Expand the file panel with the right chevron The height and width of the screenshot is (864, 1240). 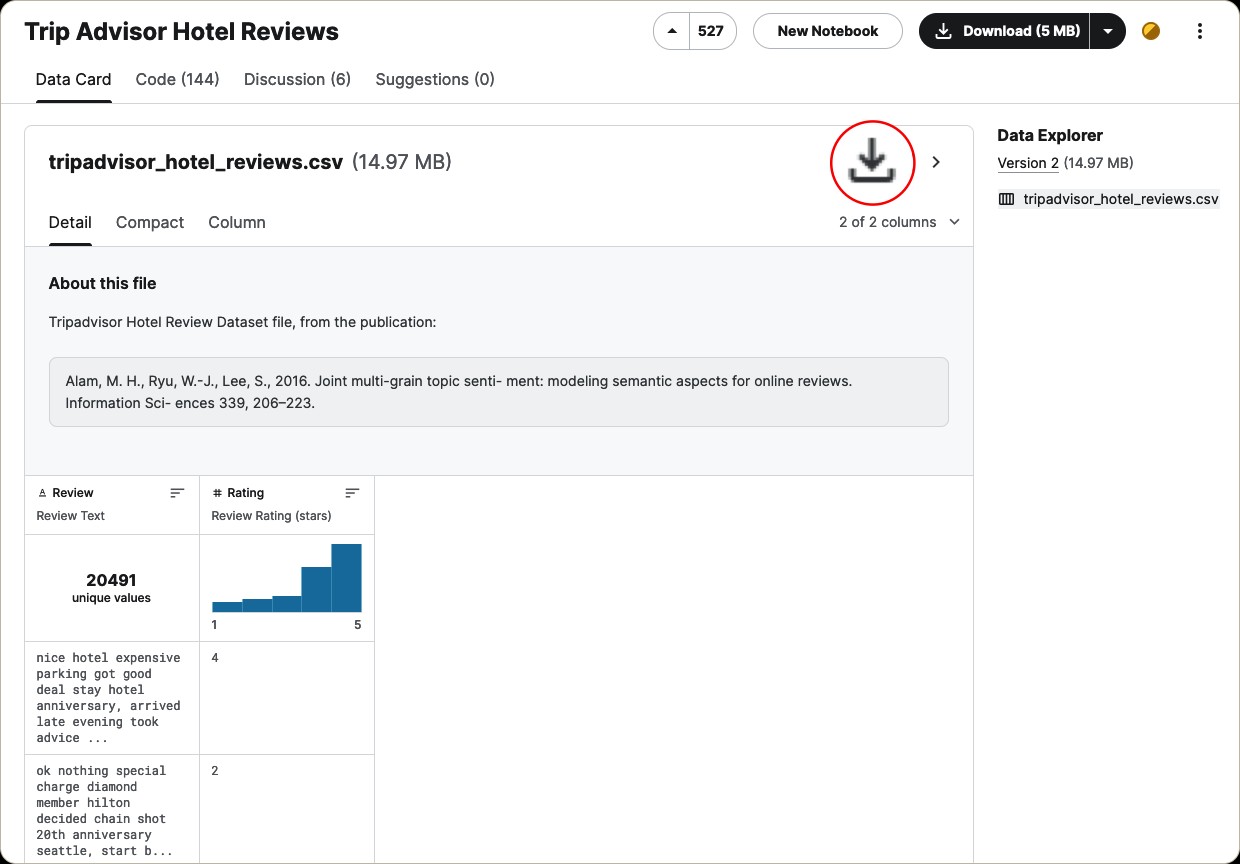[936, 162]
